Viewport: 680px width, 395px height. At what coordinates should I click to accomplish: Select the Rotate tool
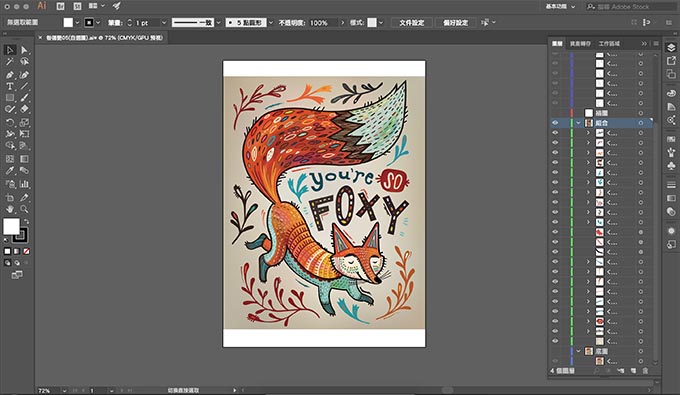pos(10,123)
